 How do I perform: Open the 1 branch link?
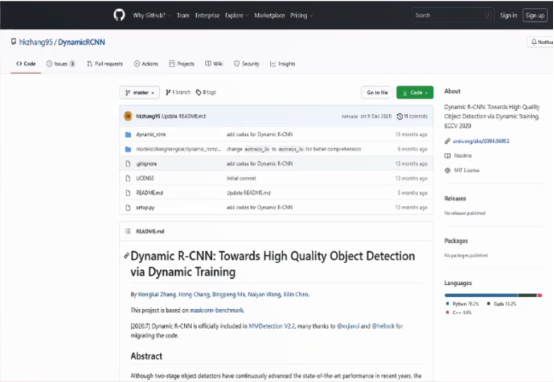pos(178,92)
